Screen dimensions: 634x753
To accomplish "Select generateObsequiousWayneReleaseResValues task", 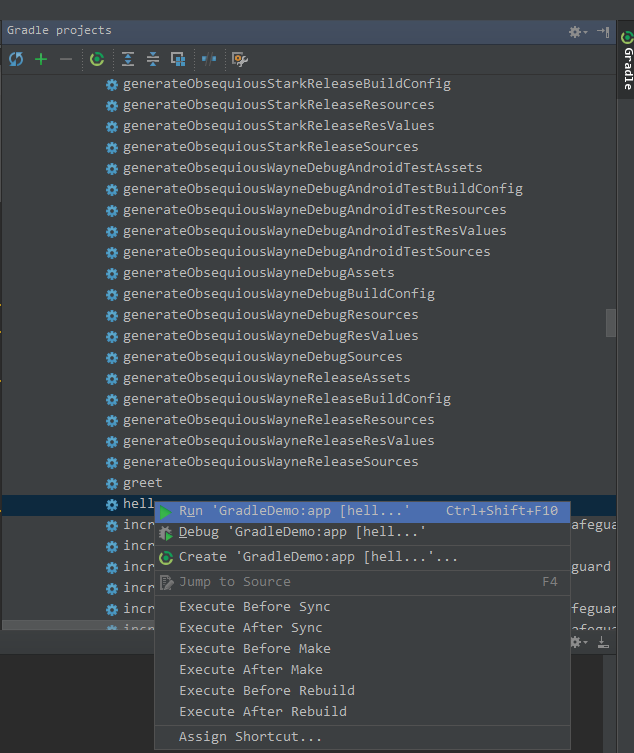I will 279,441.
